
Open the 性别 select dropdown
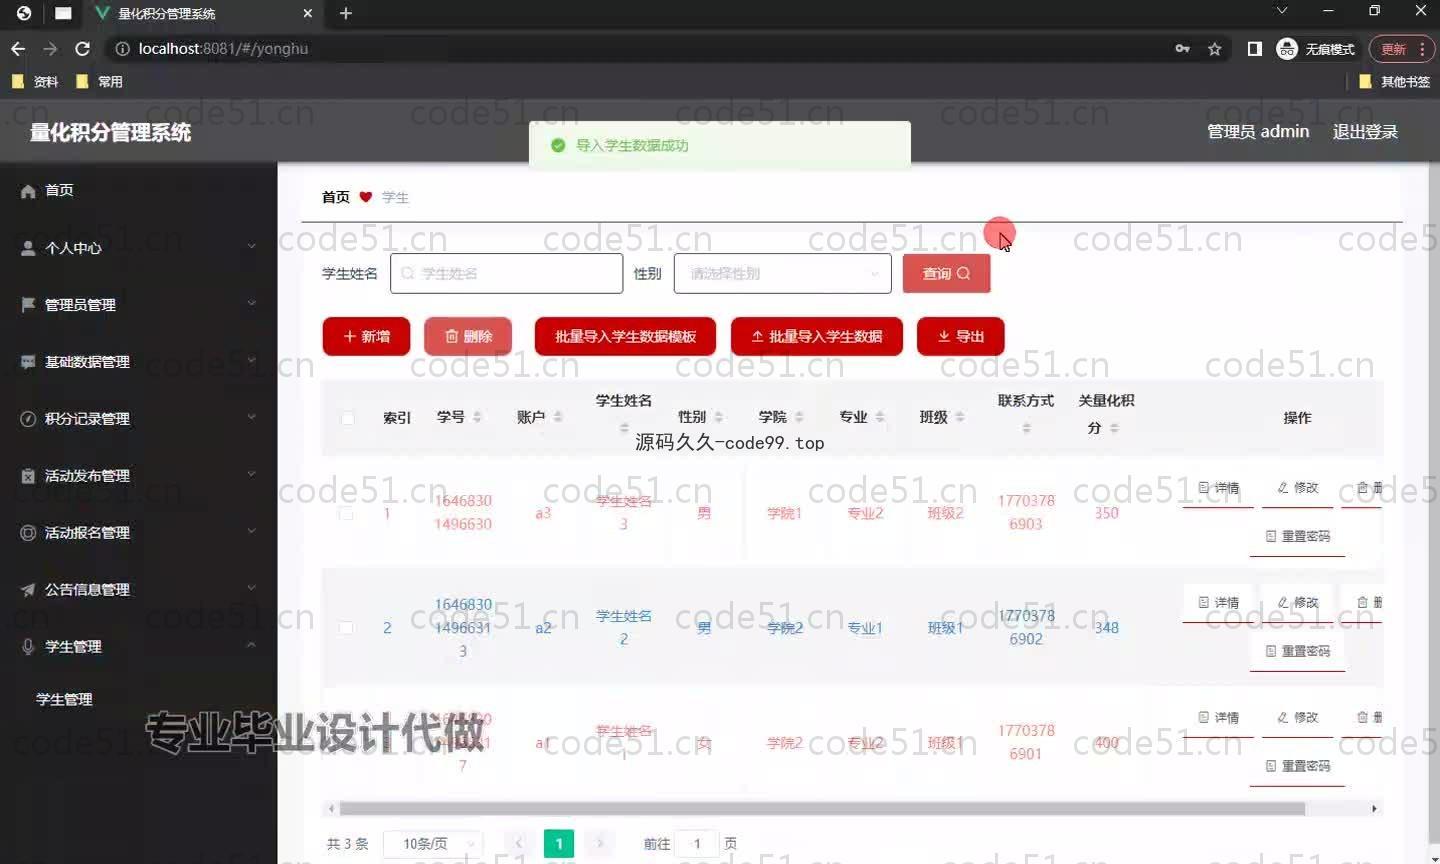click(x=782, y=273)
